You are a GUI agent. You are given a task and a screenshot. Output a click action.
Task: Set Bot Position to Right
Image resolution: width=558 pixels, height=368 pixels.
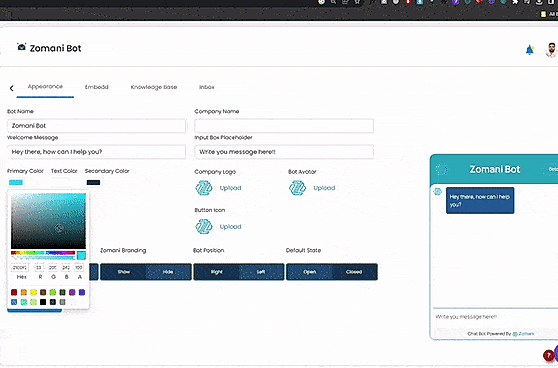click(x=216, y=272)
